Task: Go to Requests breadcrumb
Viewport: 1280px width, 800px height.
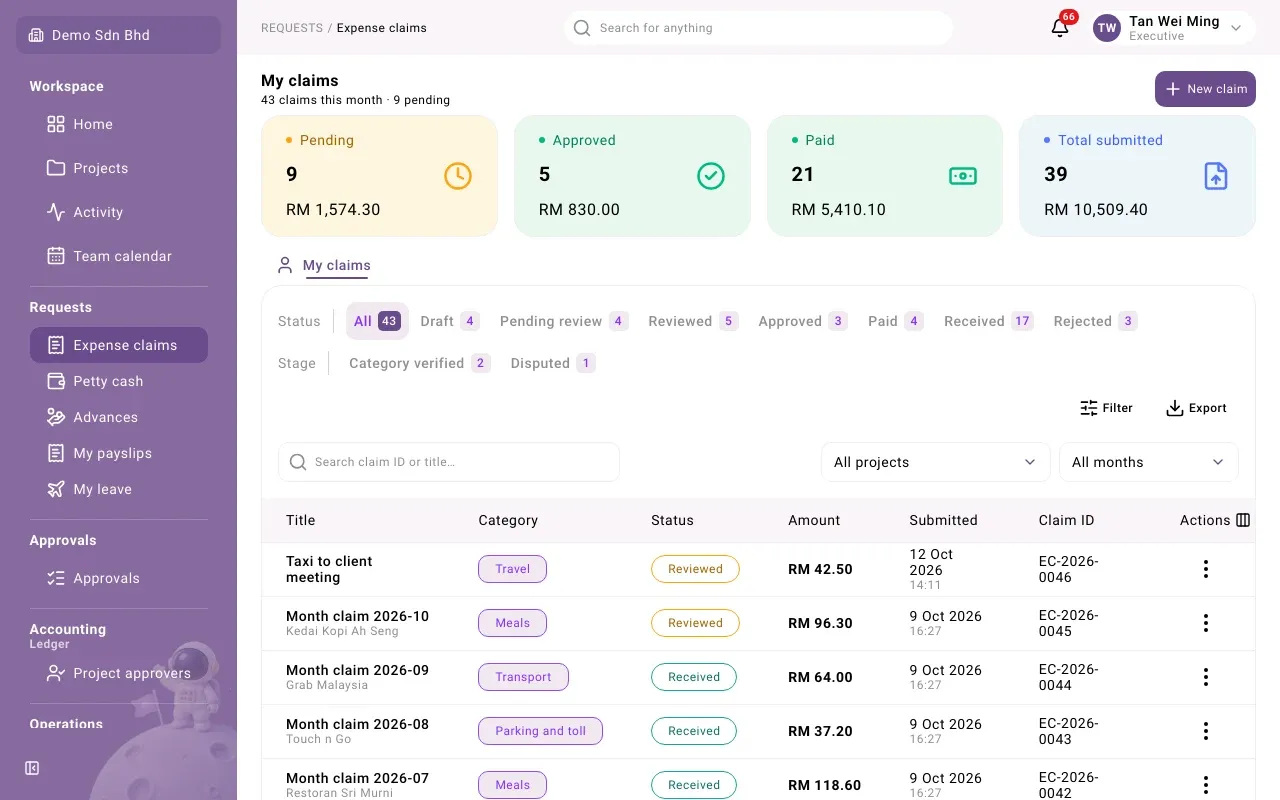Action: tap(292, 28)
